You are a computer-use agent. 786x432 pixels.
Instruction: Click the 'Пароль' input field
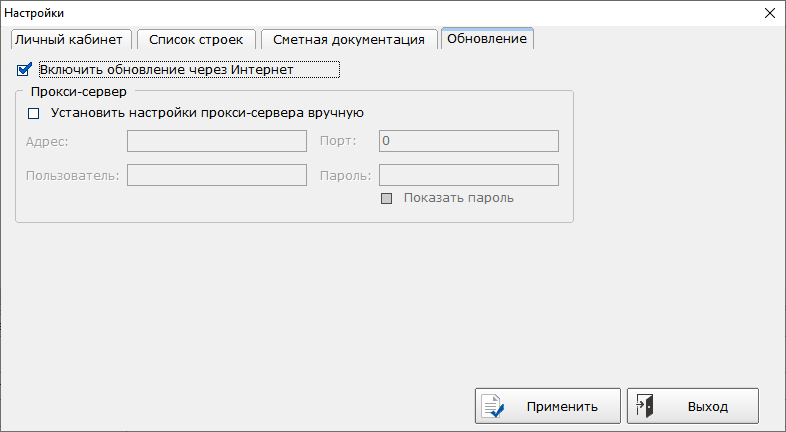[x=468, y=176]
